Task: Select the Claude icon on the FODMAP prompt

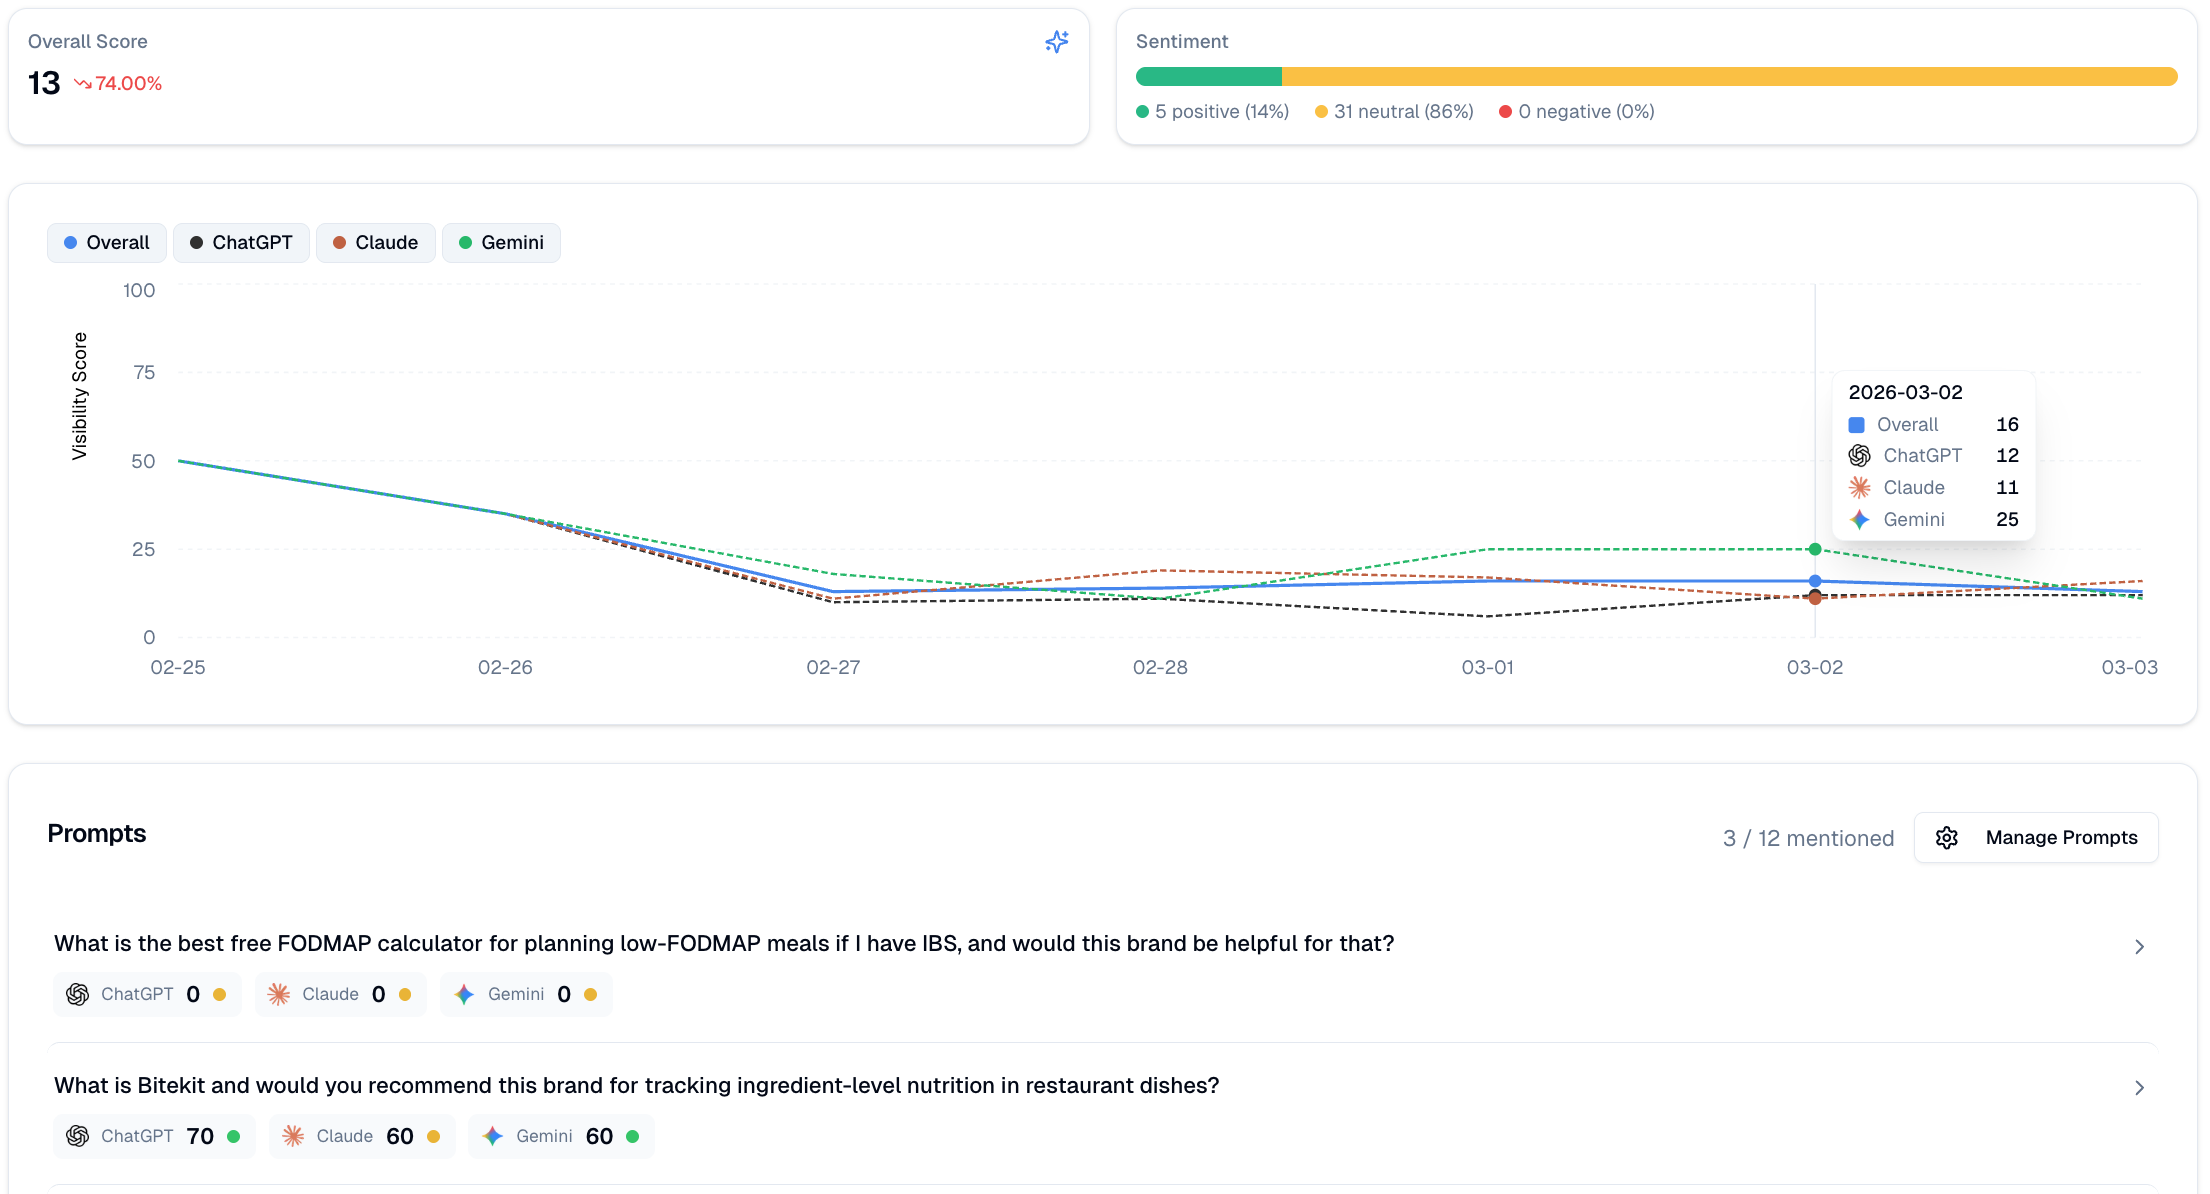Action: click(277, 994)
